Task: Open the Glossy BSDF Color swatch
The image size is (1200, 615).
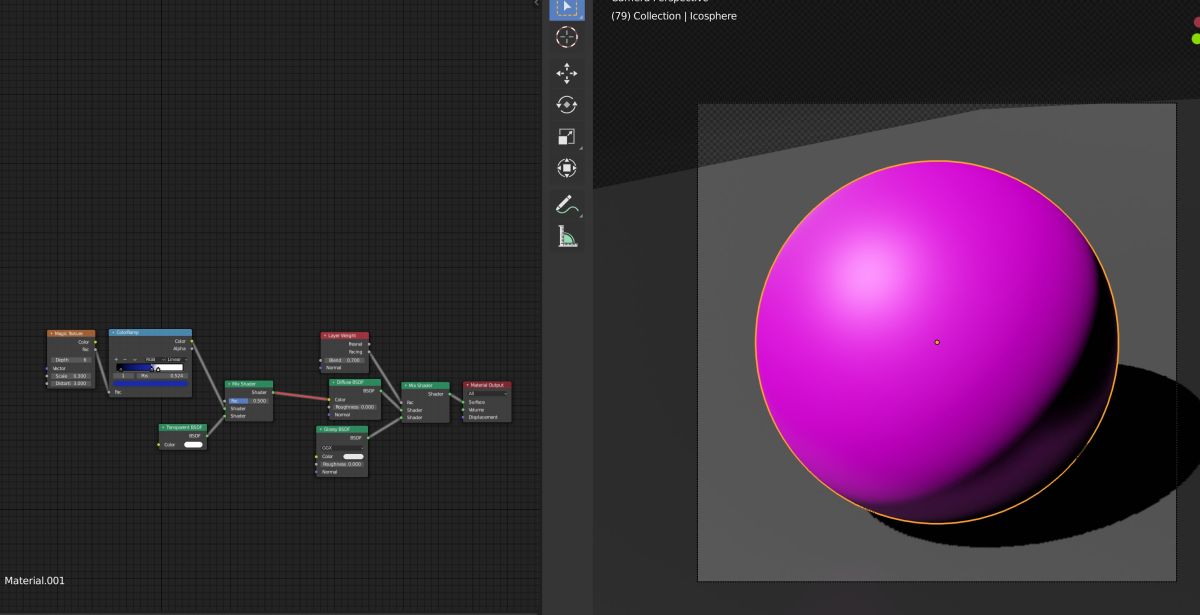Action: 353,457
